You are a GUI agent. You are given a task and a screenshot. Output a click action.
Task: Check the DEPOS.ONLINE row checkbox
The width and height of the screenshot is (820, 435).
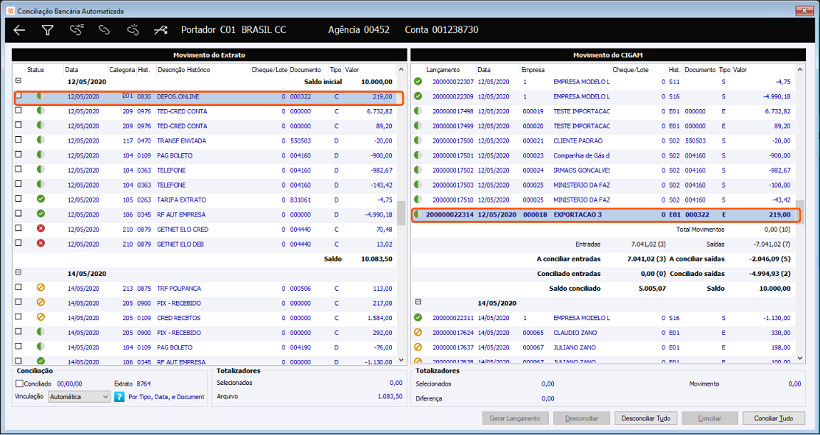pyautogui.click(x=19, y=97)
